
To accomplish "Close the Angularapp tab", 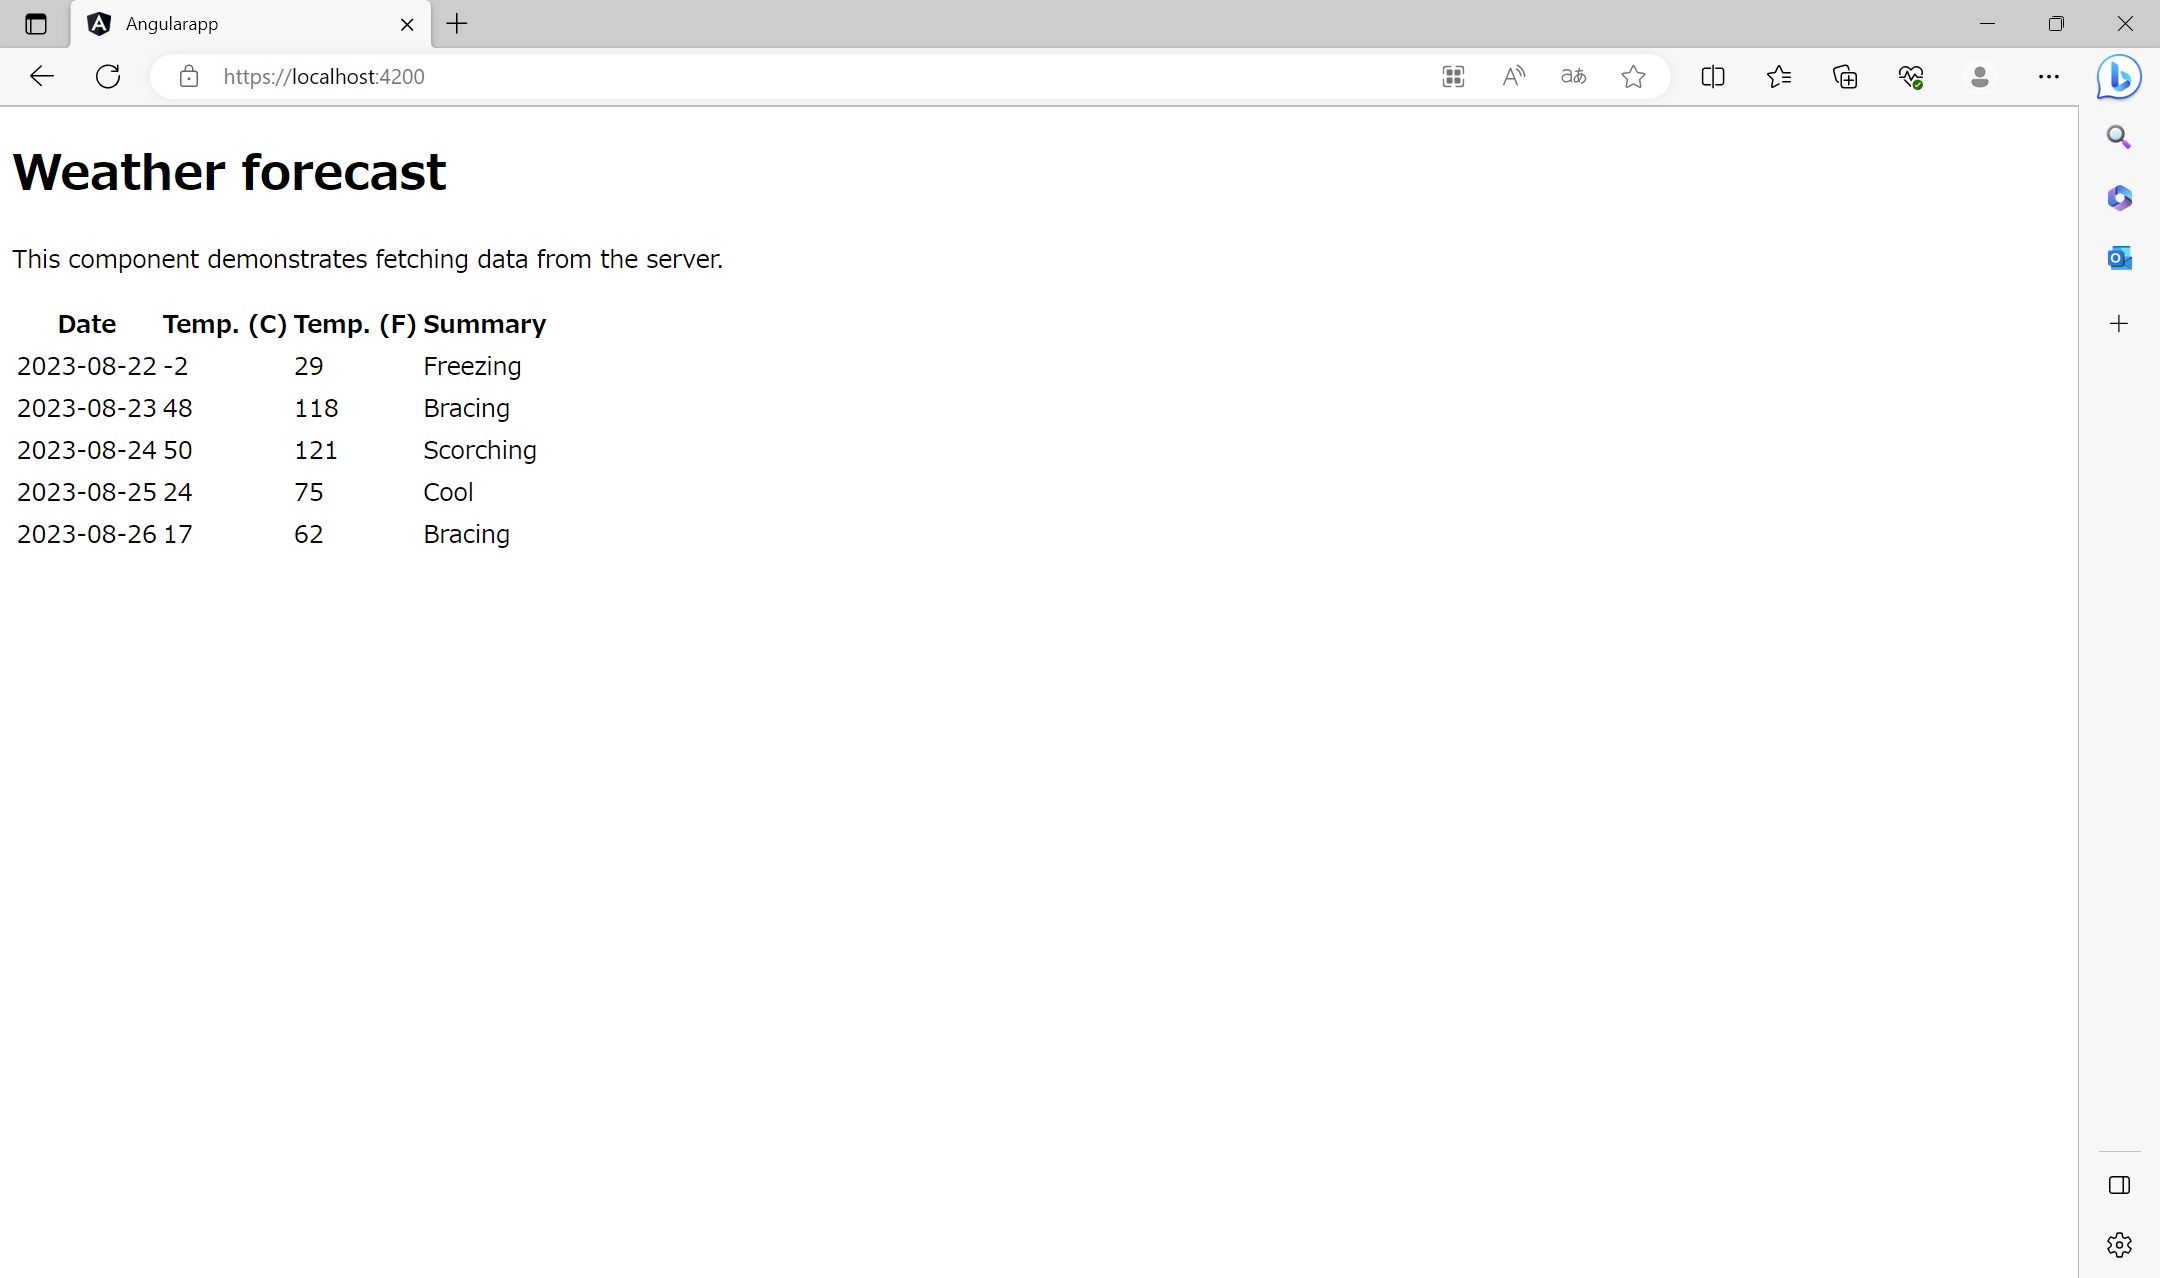I will pyautogui.click(x=407, y=24).
